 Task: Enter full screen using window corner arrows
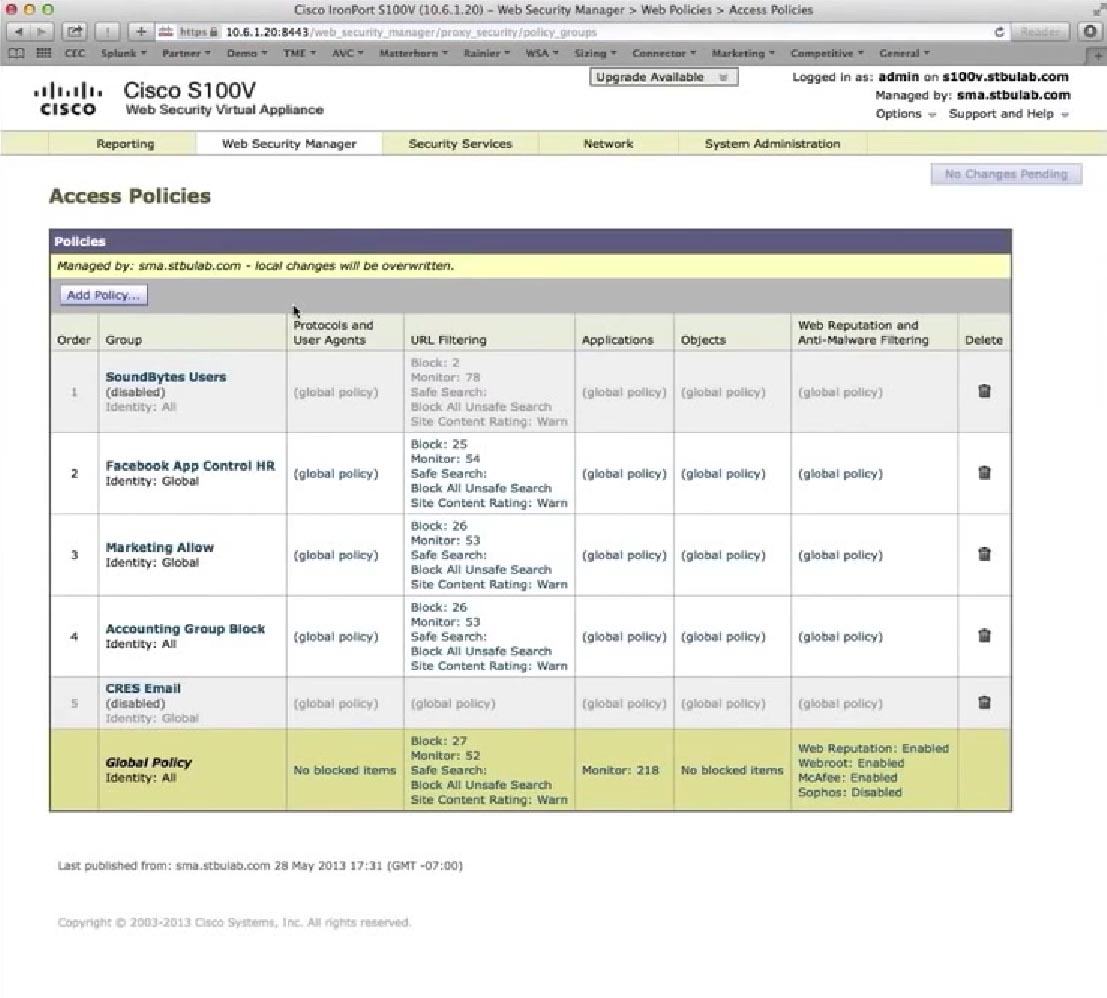coord(1097,10)
